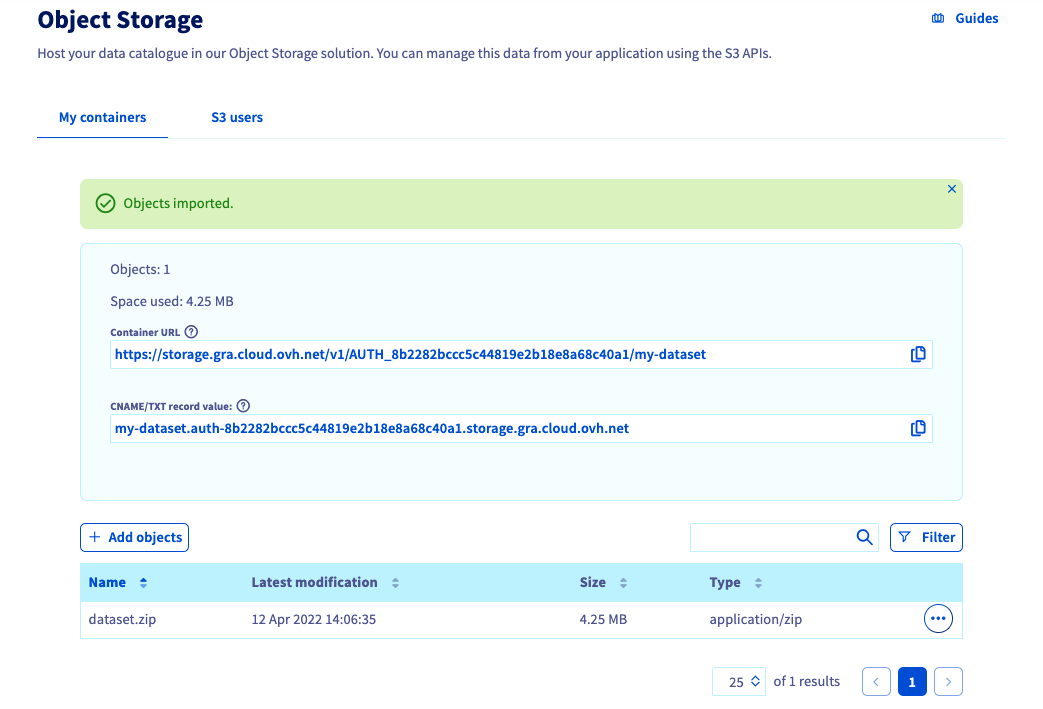Open actions menu for dataset.zip
Image resolution: width=1043 pixels, height=709 pixels.
[x=938, y=619]
